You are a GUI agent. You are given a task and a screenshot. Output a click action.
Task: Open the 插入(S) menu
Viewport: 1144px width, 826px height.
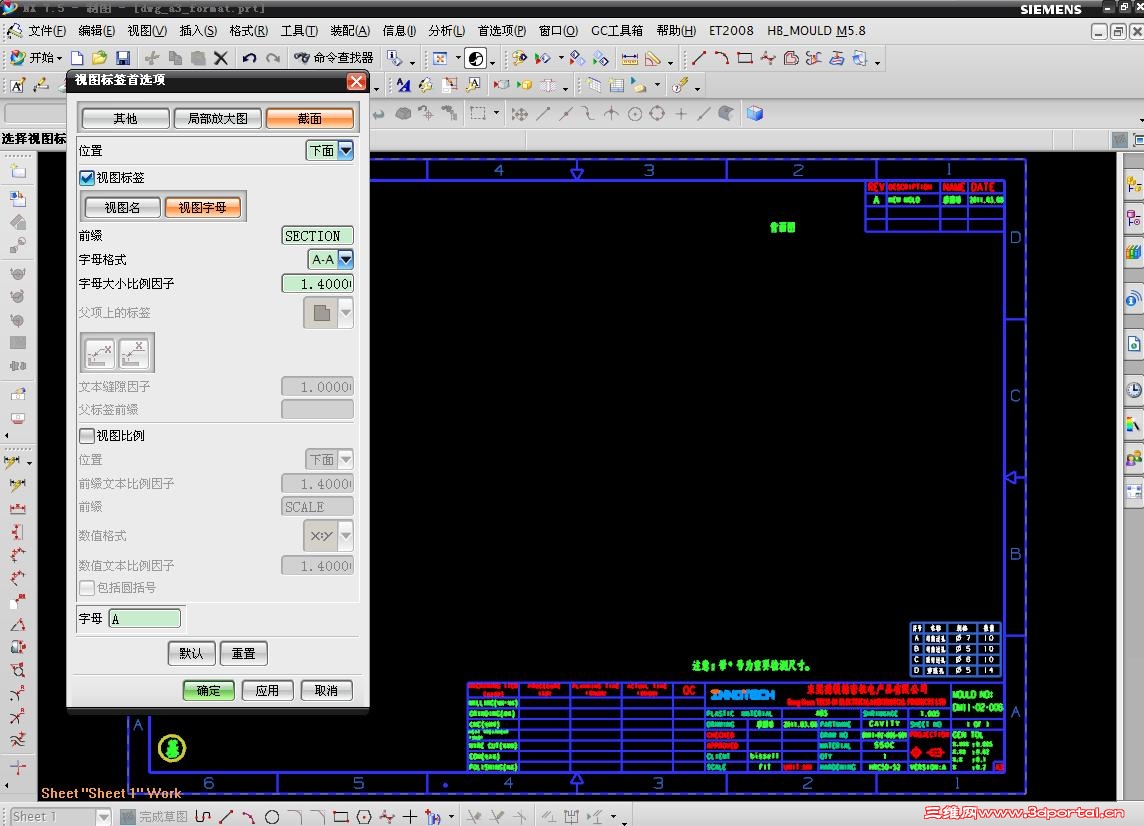[x=198, y=31]
